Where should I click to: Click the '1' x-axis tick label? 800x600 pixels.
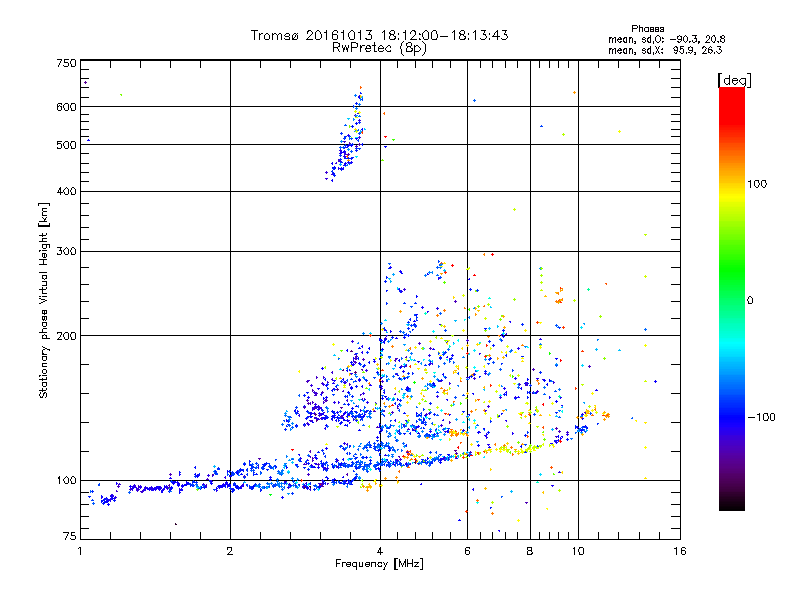point(80,551)
